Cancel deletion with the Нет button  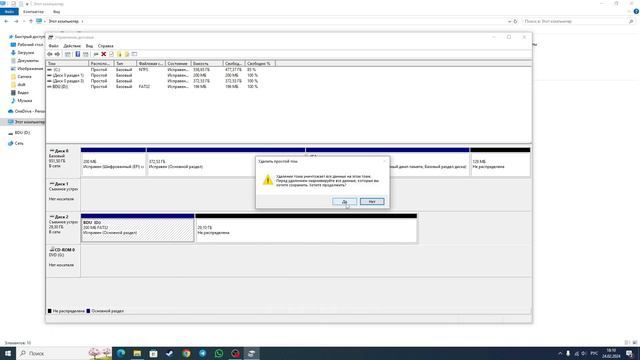372,202
